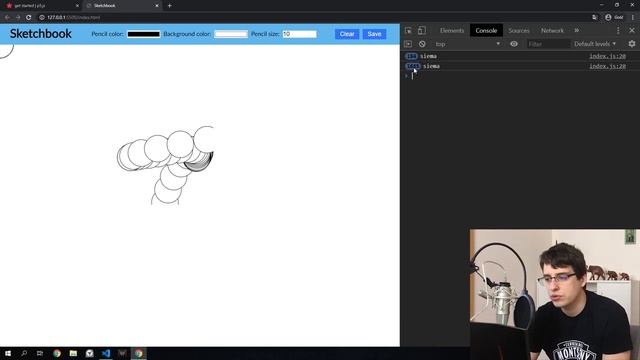Close the Sketchbook browser tab
The height and width of the screenshot is (360, 640).
156,6
